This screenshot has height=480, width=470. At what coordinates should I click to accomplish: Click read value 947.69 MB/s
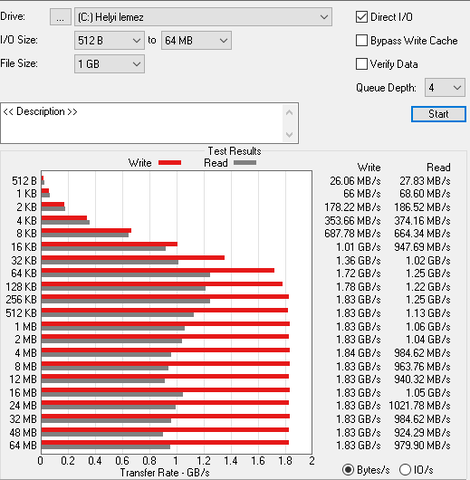[422, 247]
